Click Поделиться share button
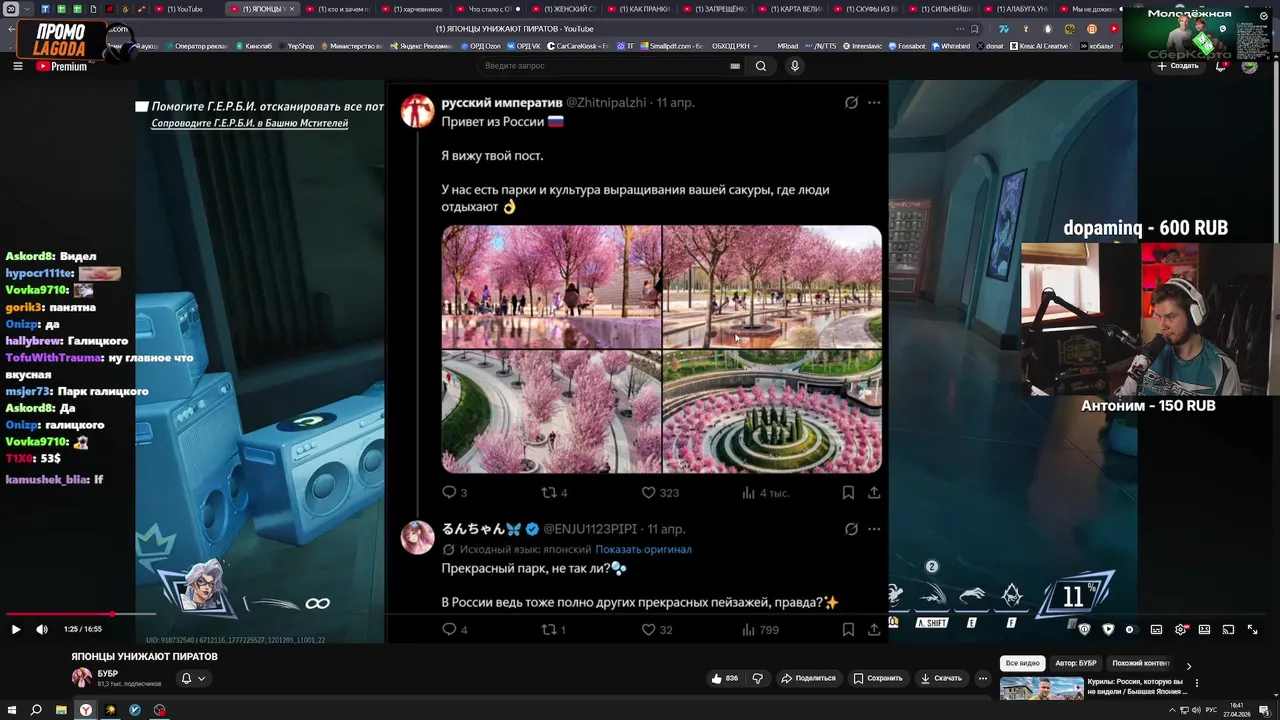 click(x=809, y=678)
